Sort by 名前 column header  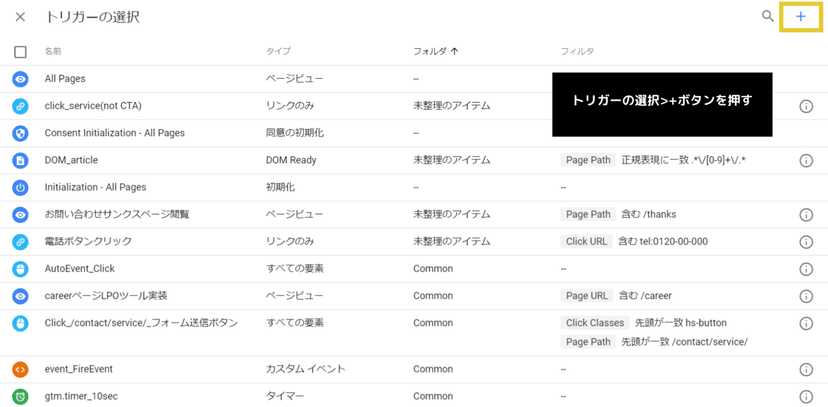[53, 52]
